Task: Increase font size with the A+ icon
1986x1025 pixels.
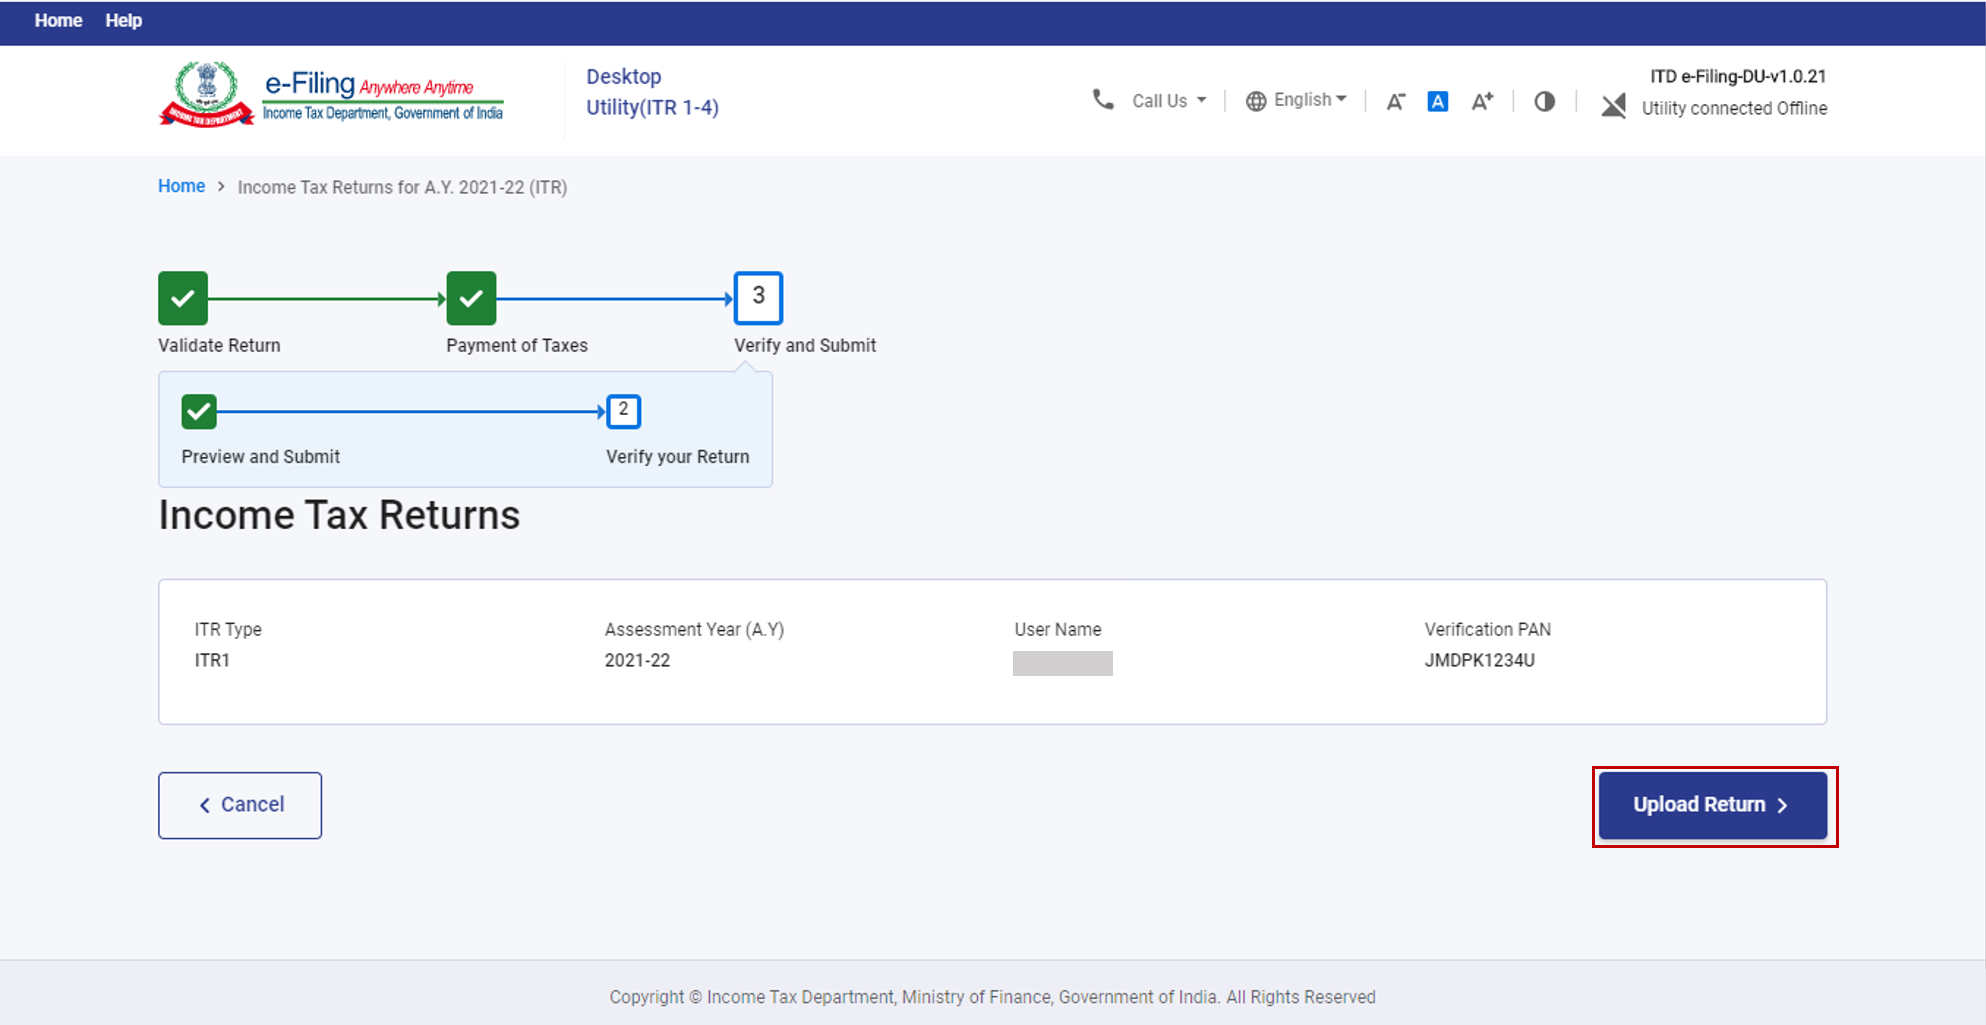Action: pos(1481,101)
